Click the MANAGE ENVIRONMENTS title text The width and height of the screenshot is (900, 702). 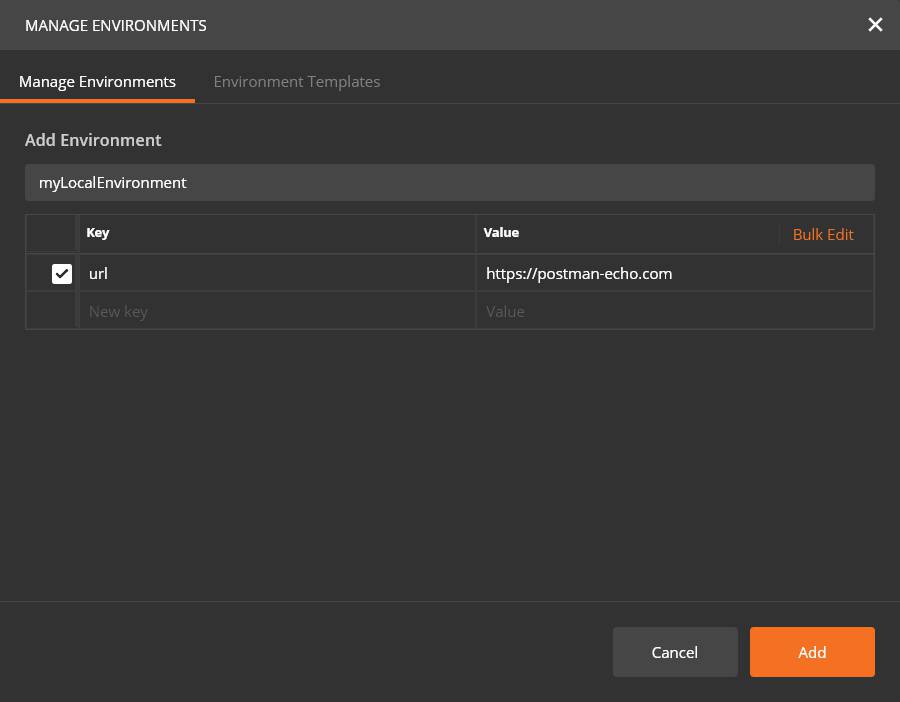(116, 25)
